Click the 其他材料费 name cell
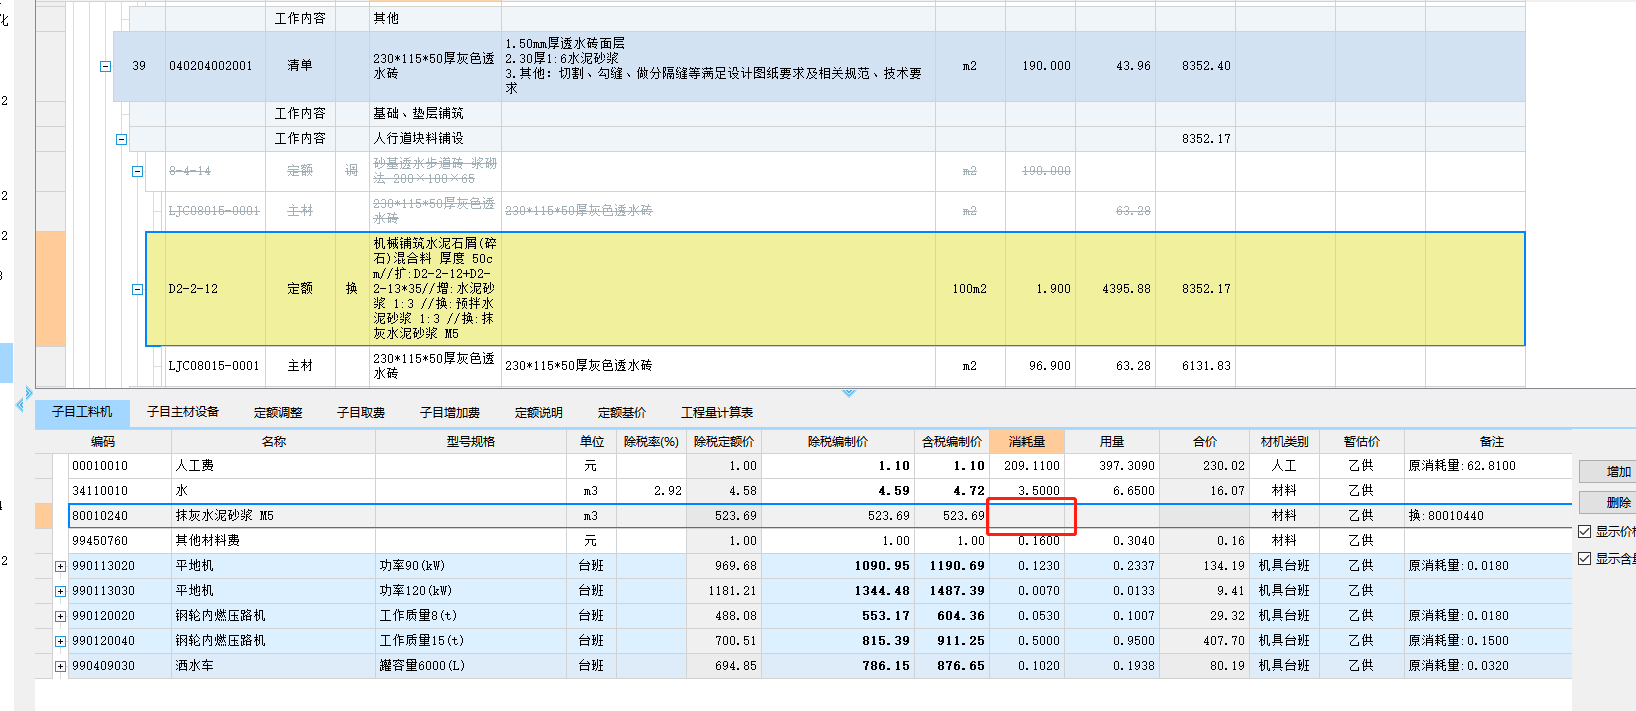 click(x=274, y=541)
